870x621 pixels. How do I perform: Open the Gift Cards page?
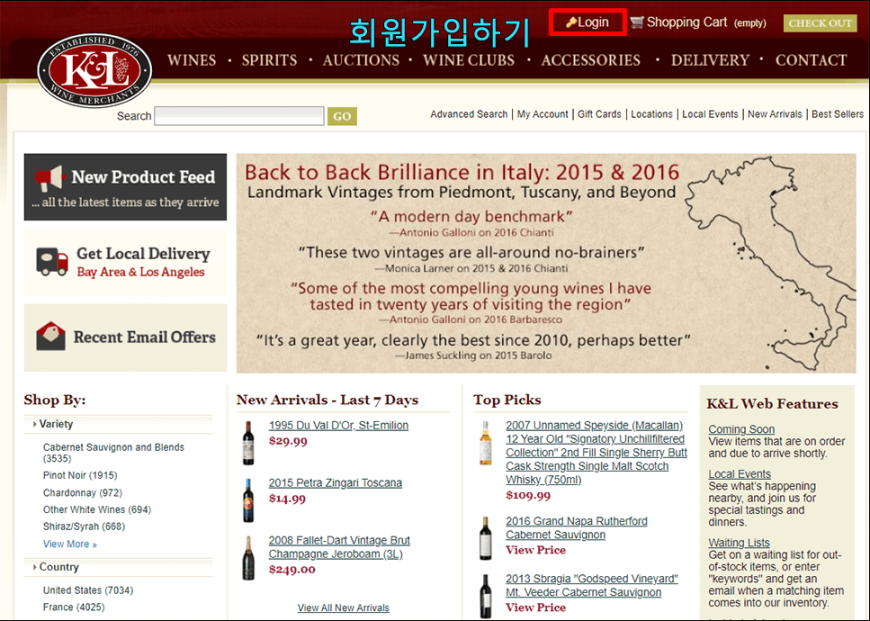tap(599, 114)
